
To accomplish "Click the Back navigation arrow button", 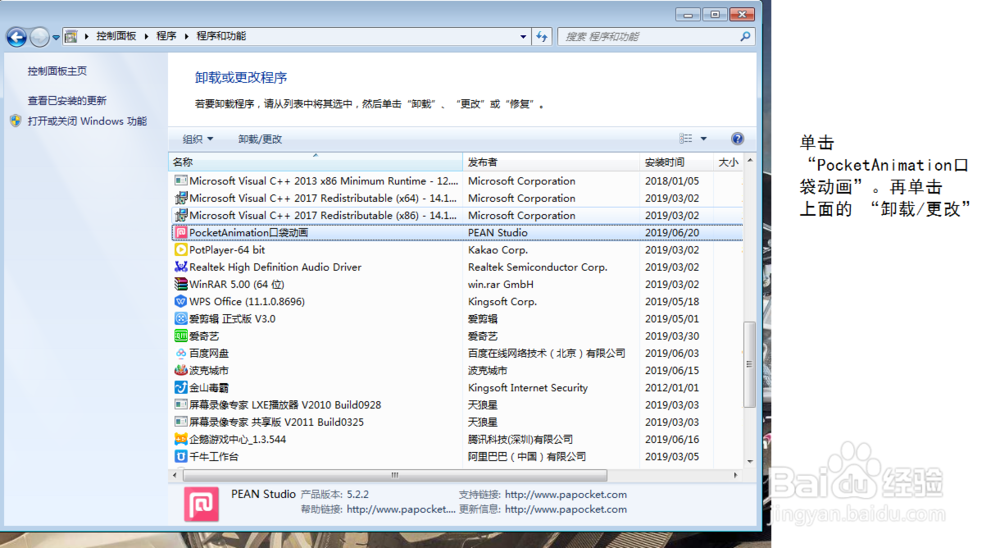I will (x=17, y=38).
